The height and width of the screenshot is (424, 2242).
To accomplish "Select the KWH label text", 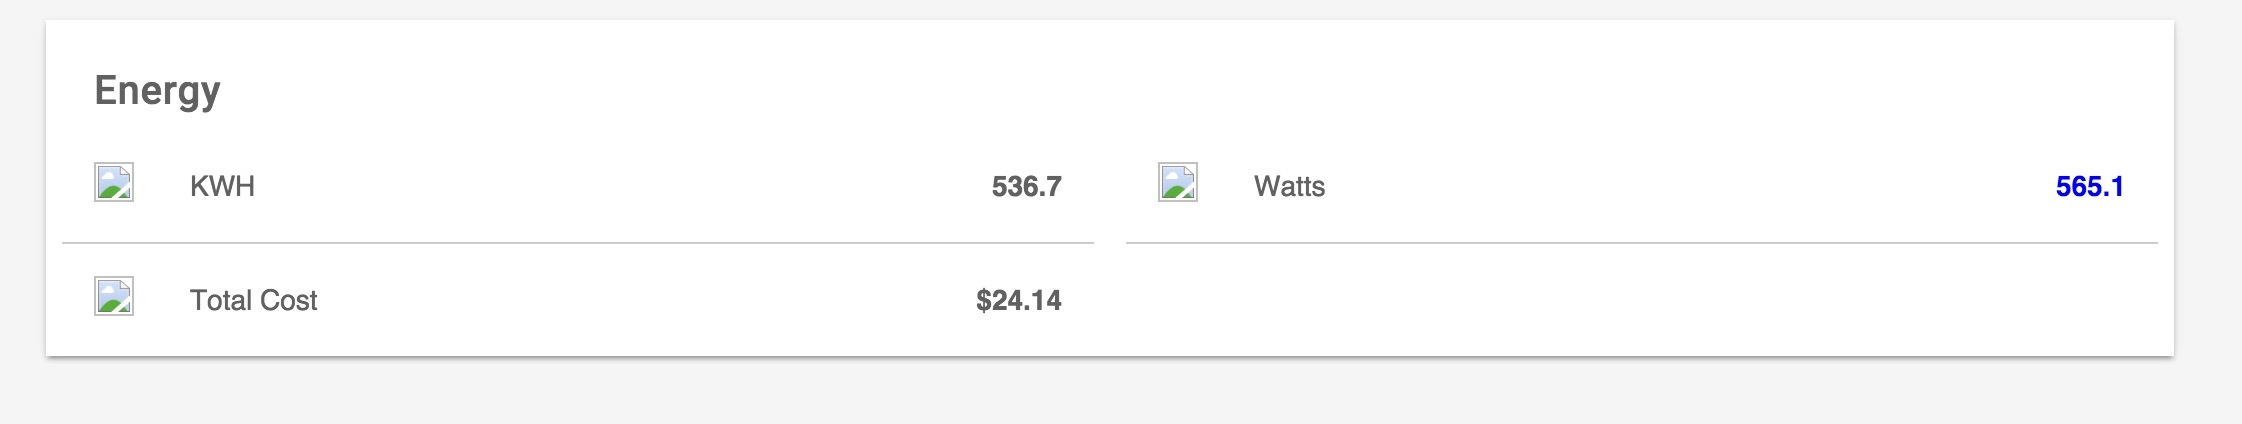I will [222, 187].
